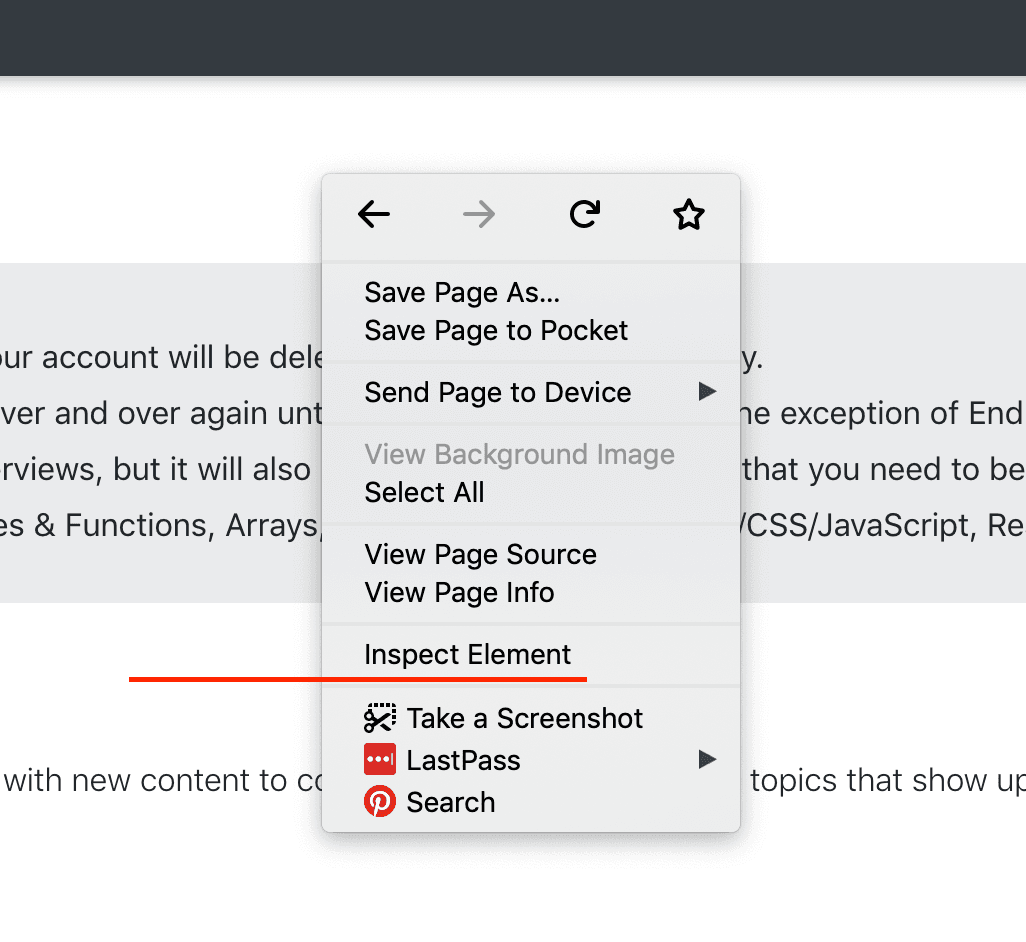Launch Inspect Element from the menu

click(x=467, y=655)
